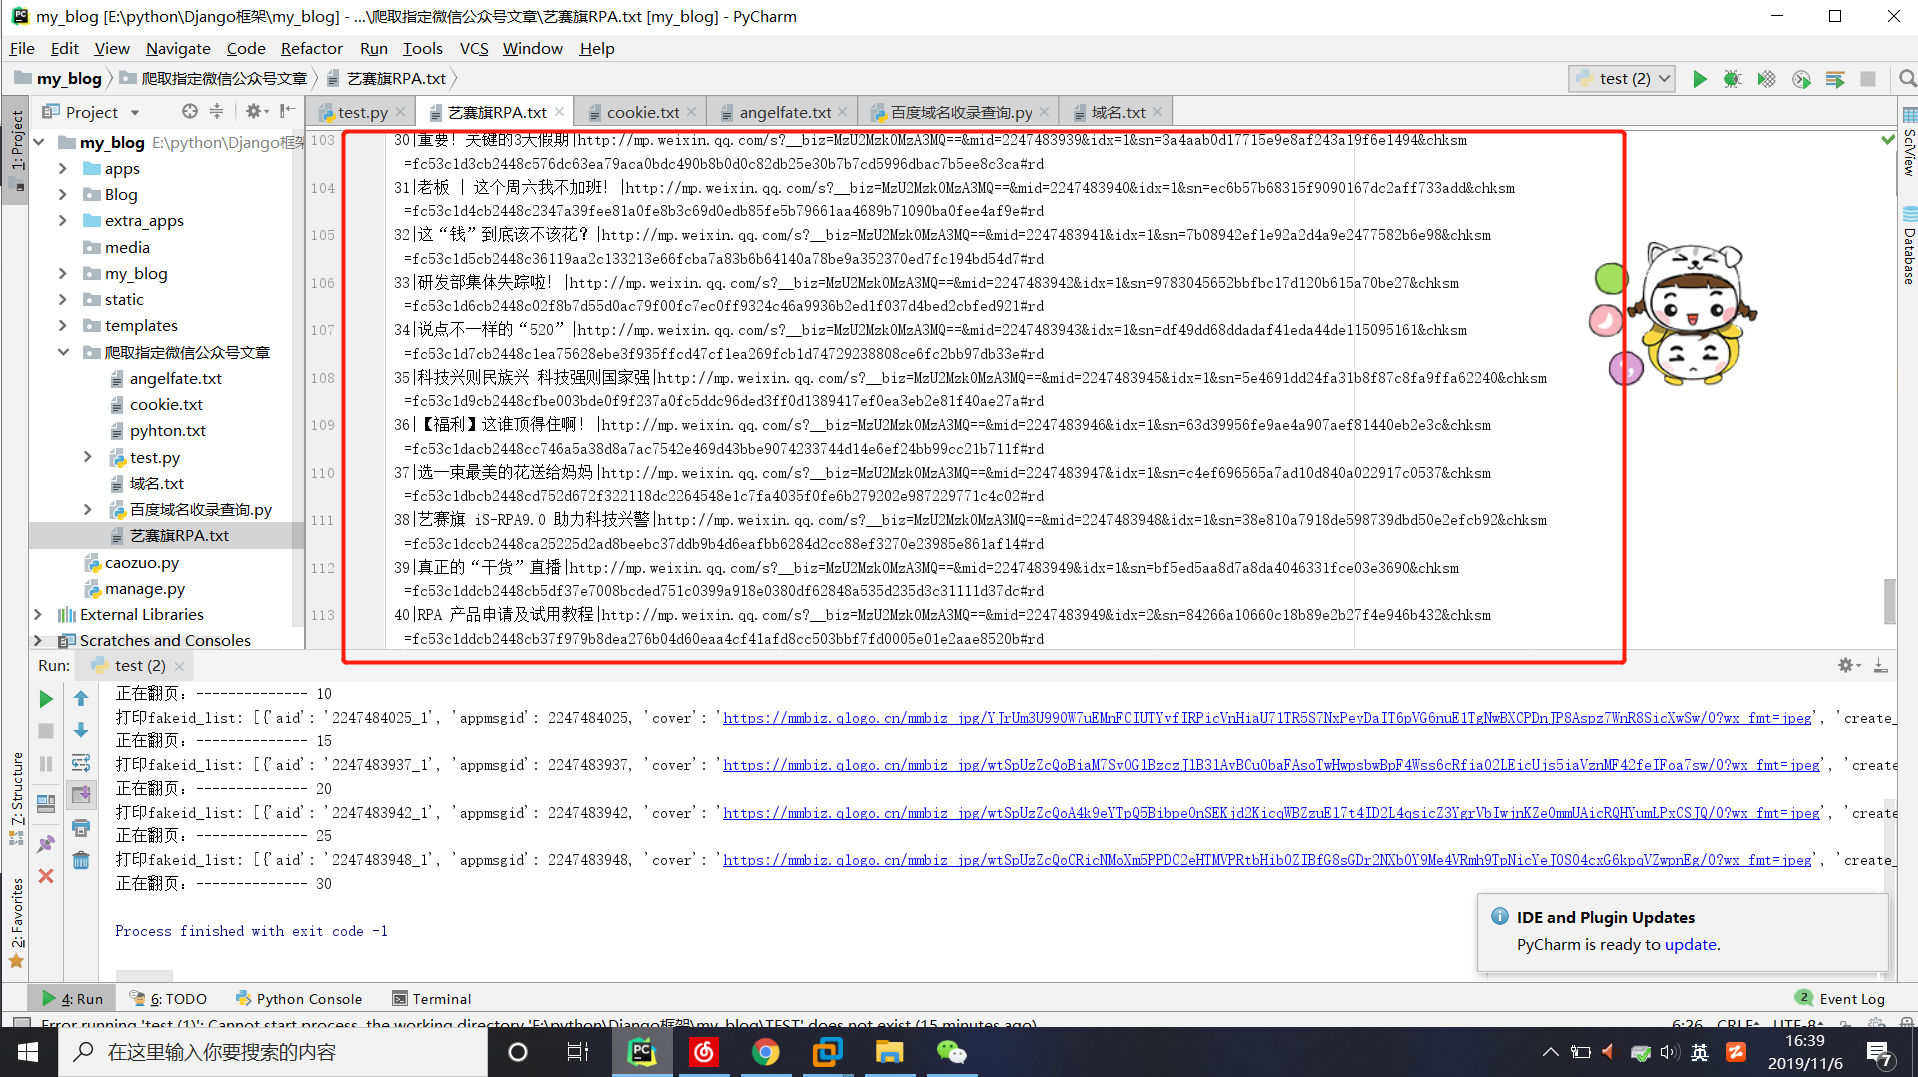1918x1077 pixels.
Task: Click the volume icon in system tray
Action: (1668, 1052)
